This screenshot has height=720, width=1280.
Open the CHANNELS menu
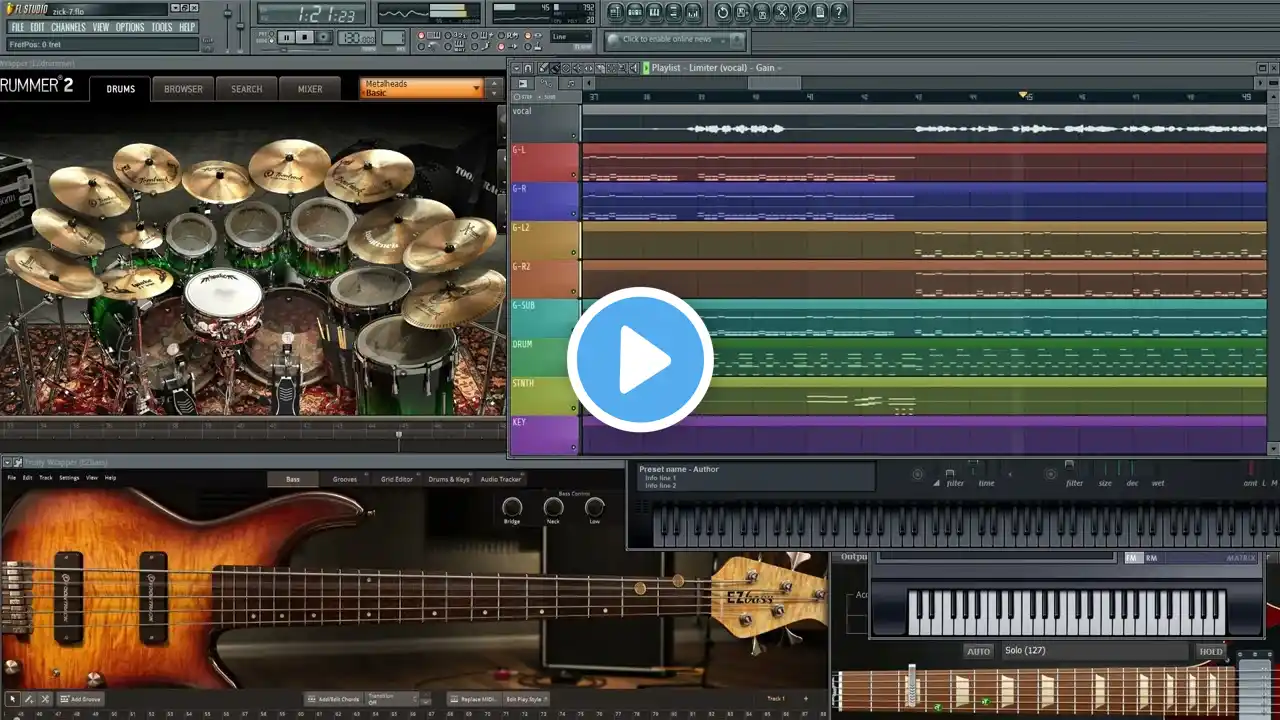[68, 27]
